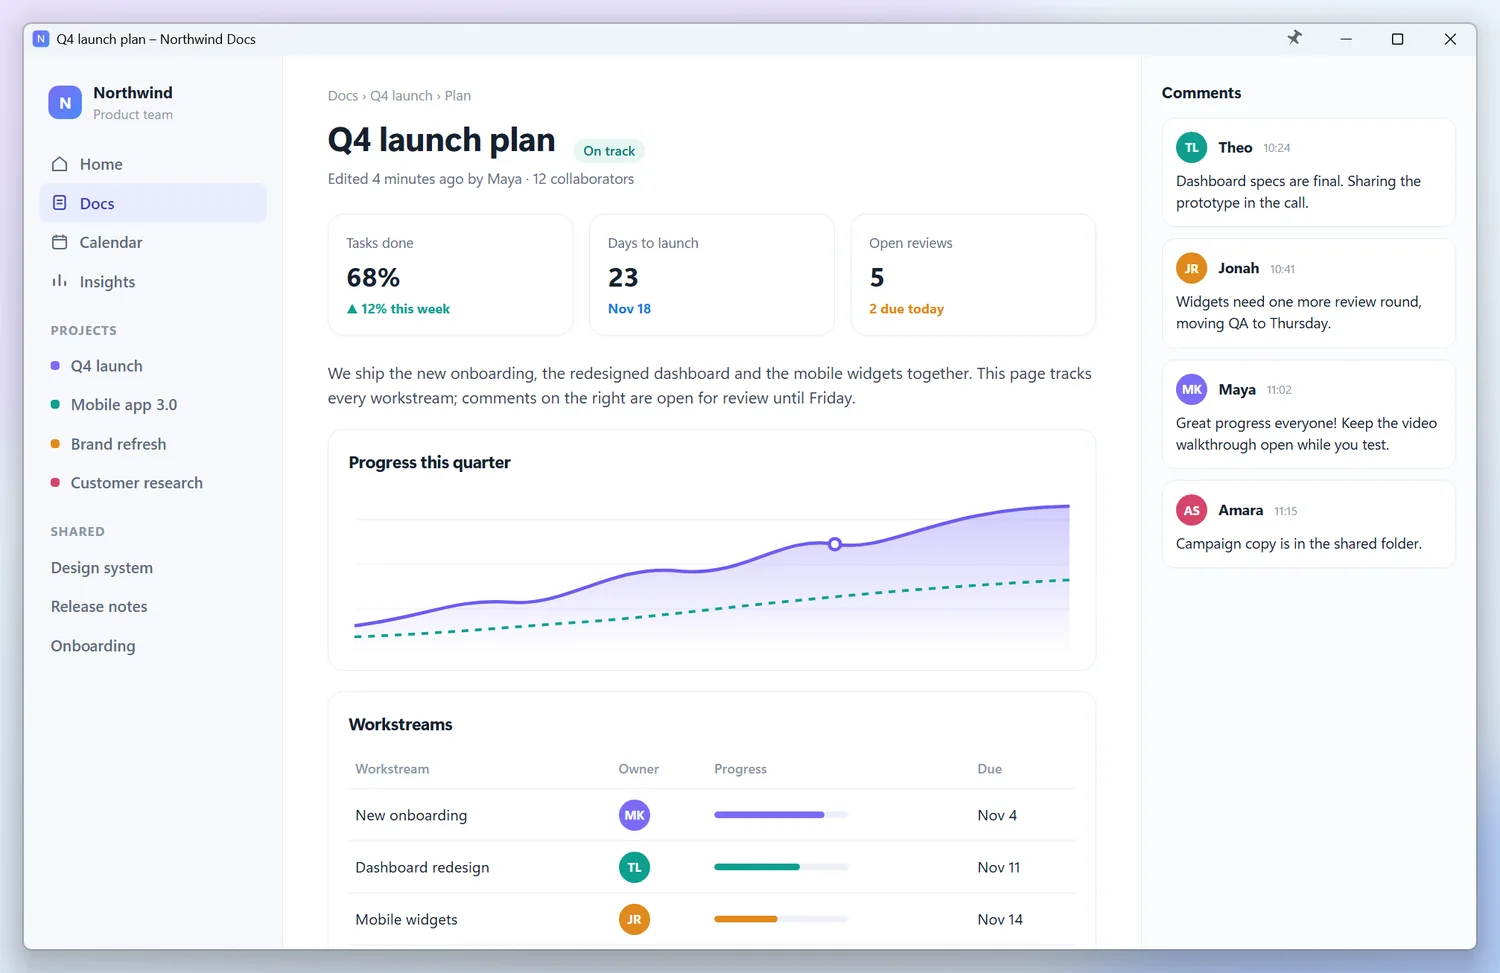Click the Docs breadcrumb link
The width and height of the screenshot is (1500, 973).
point(342,96)
